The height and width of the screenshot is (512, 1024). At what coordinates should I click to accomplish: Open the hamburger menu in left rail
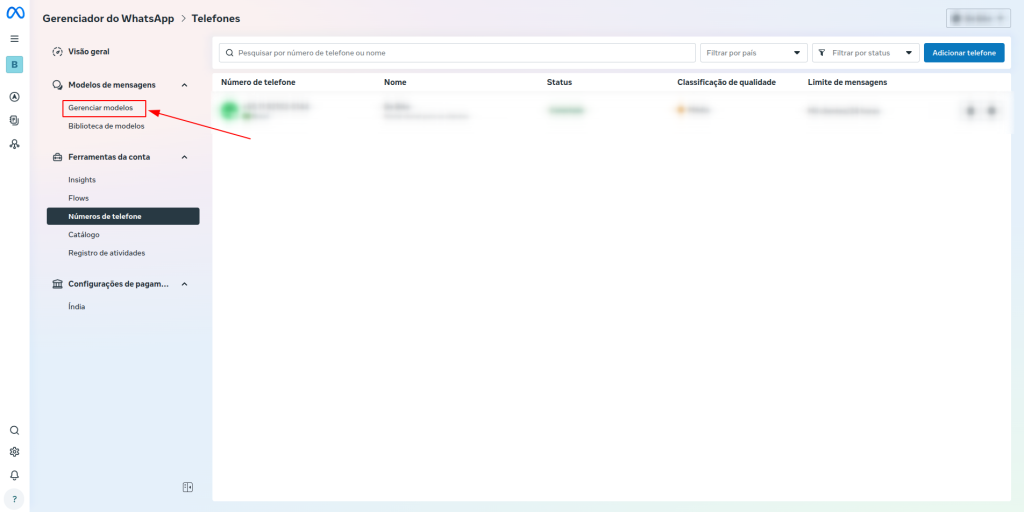tap(14, 38)
